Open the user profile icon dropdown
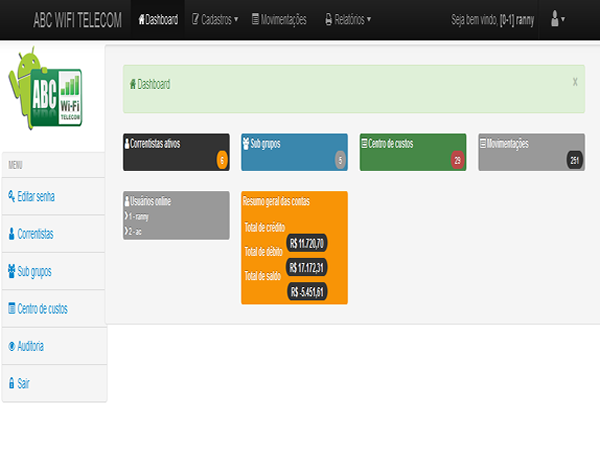Image resolution: width=600 pixels, height=450 pixels. (x=557, y=19)
